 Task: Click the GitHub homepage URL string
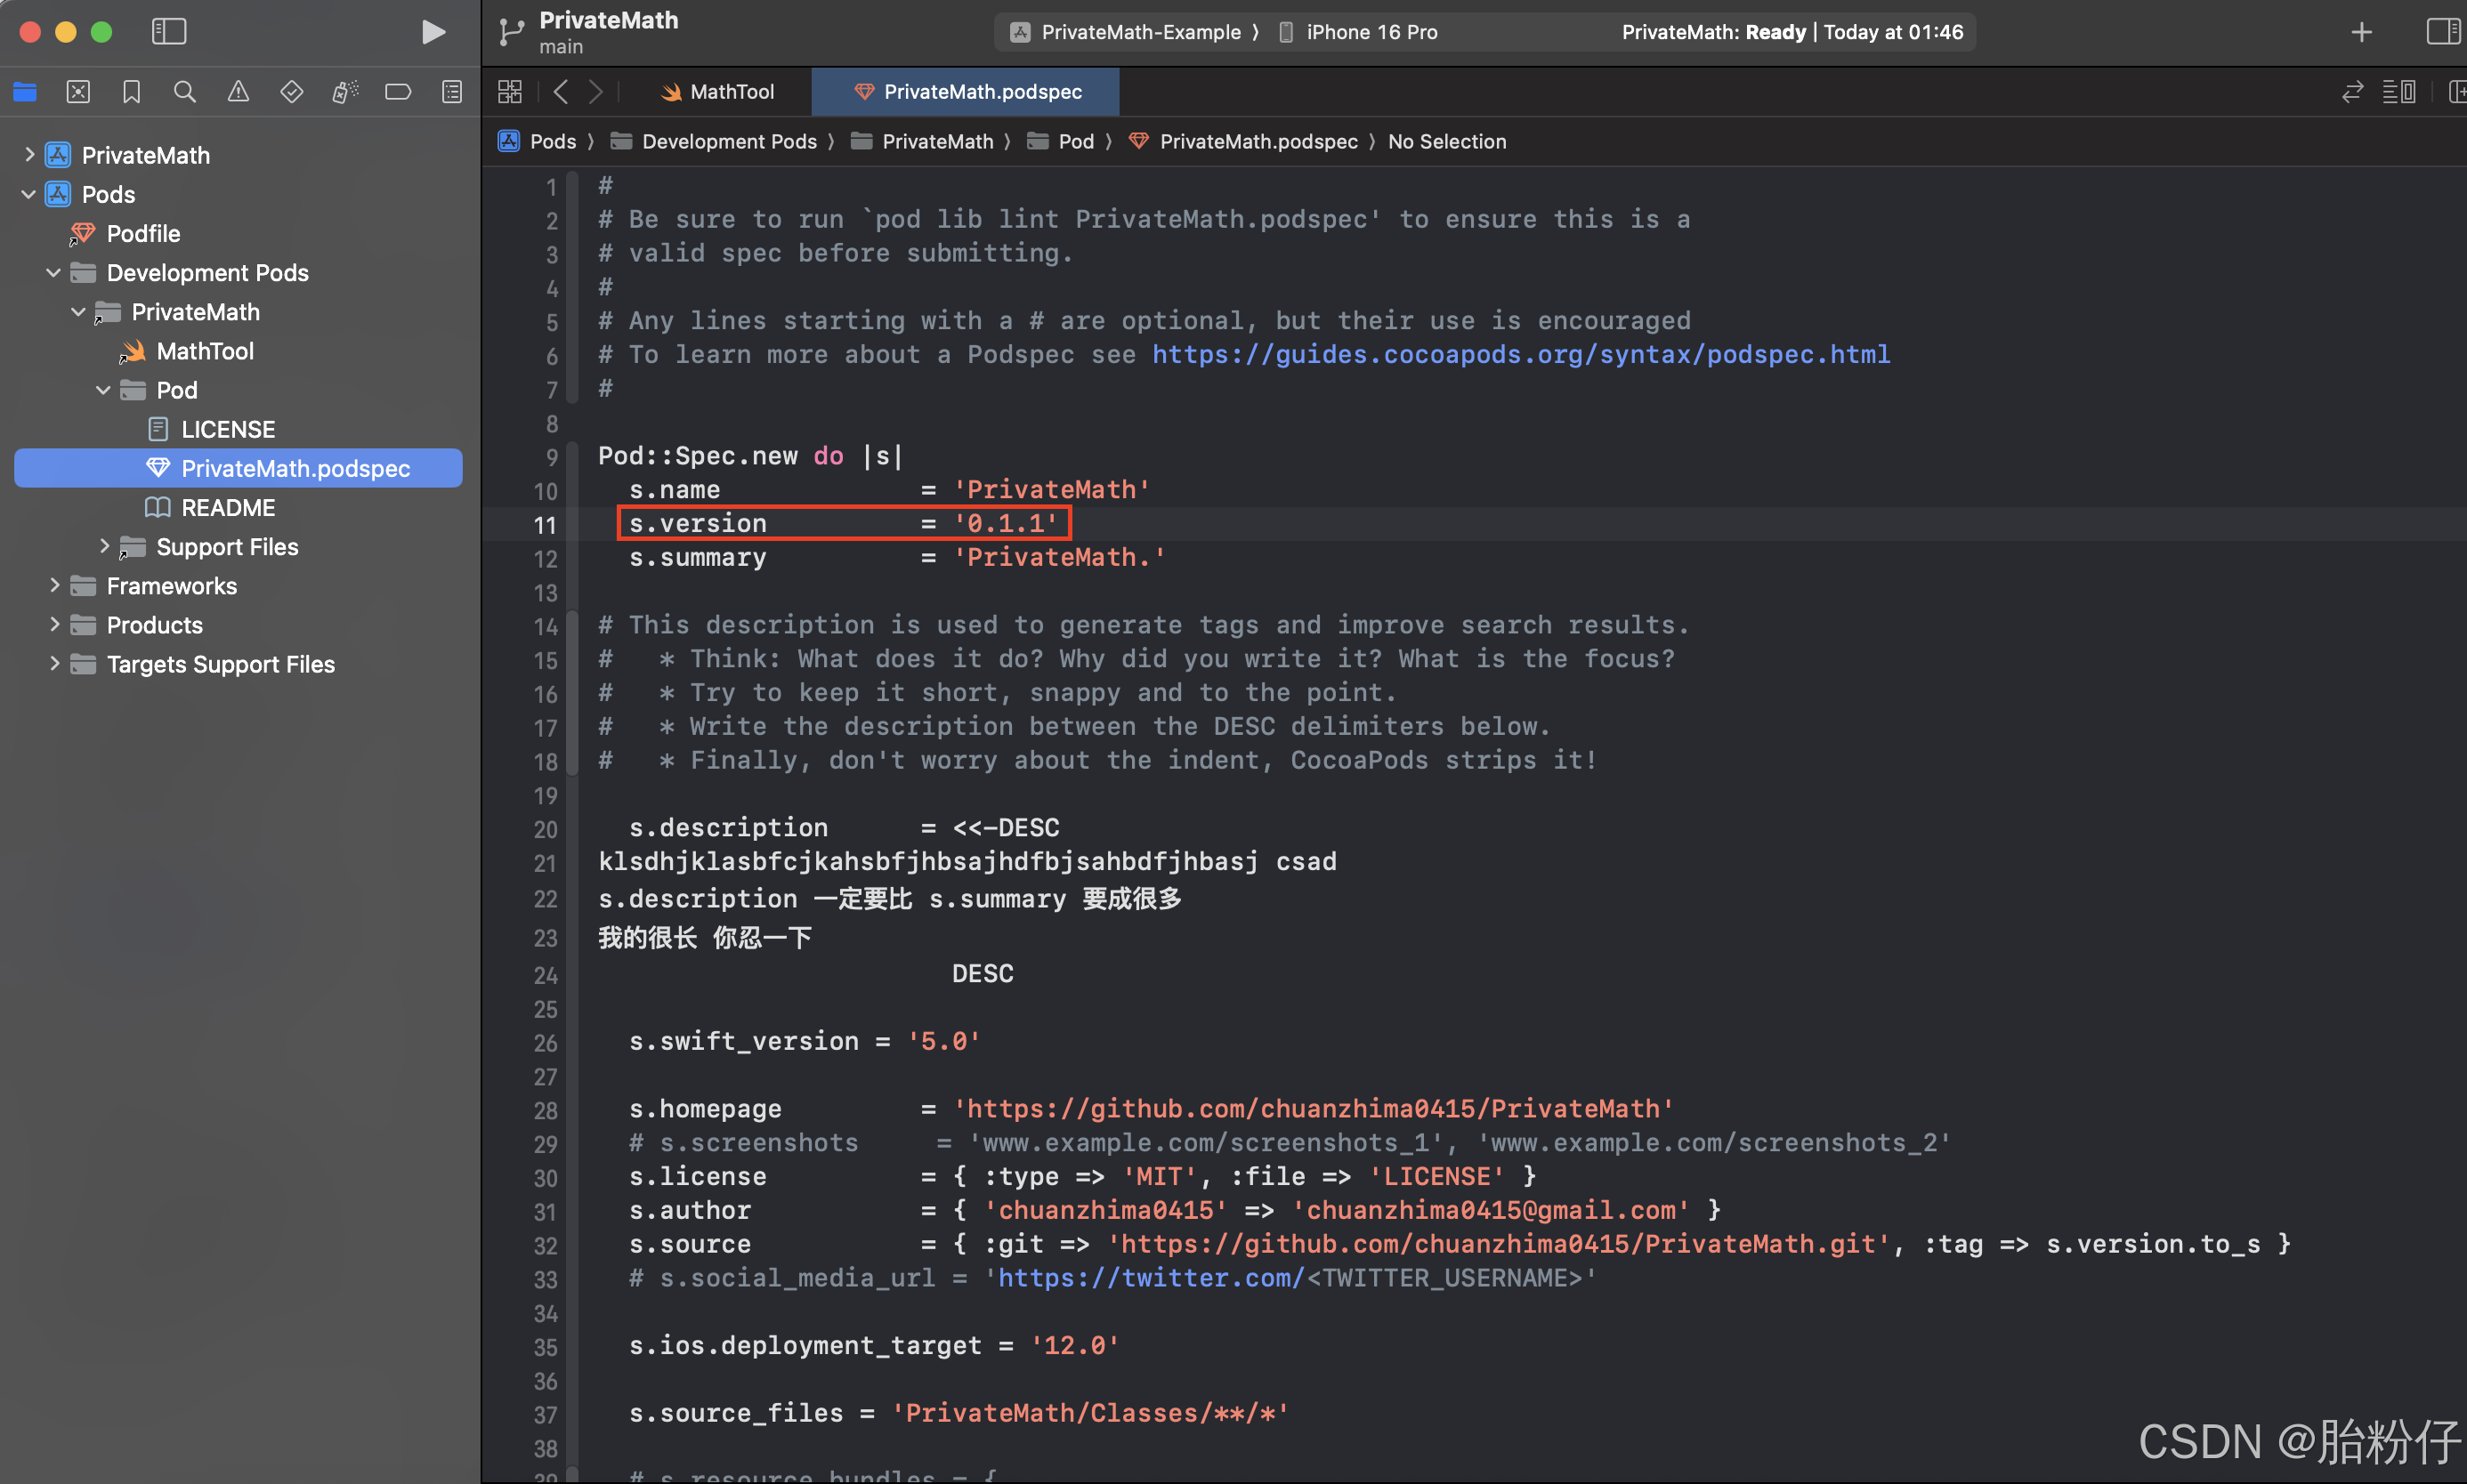[1313, 1108]
